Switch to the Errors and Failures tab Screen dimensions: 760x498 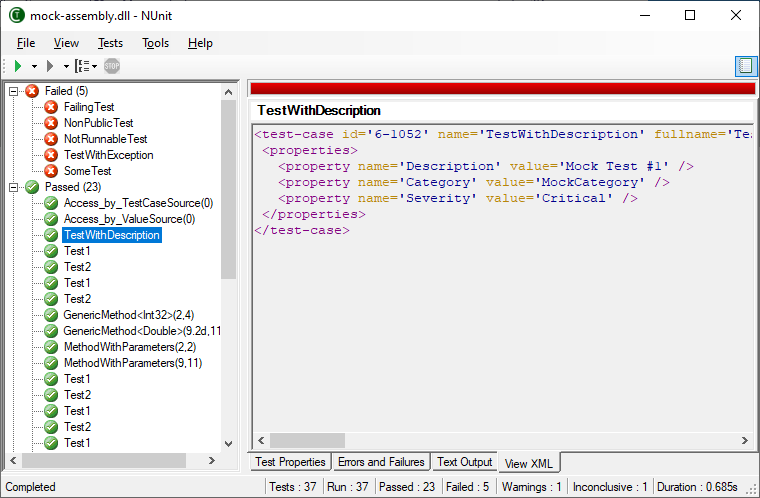click(x=380, y=462)
